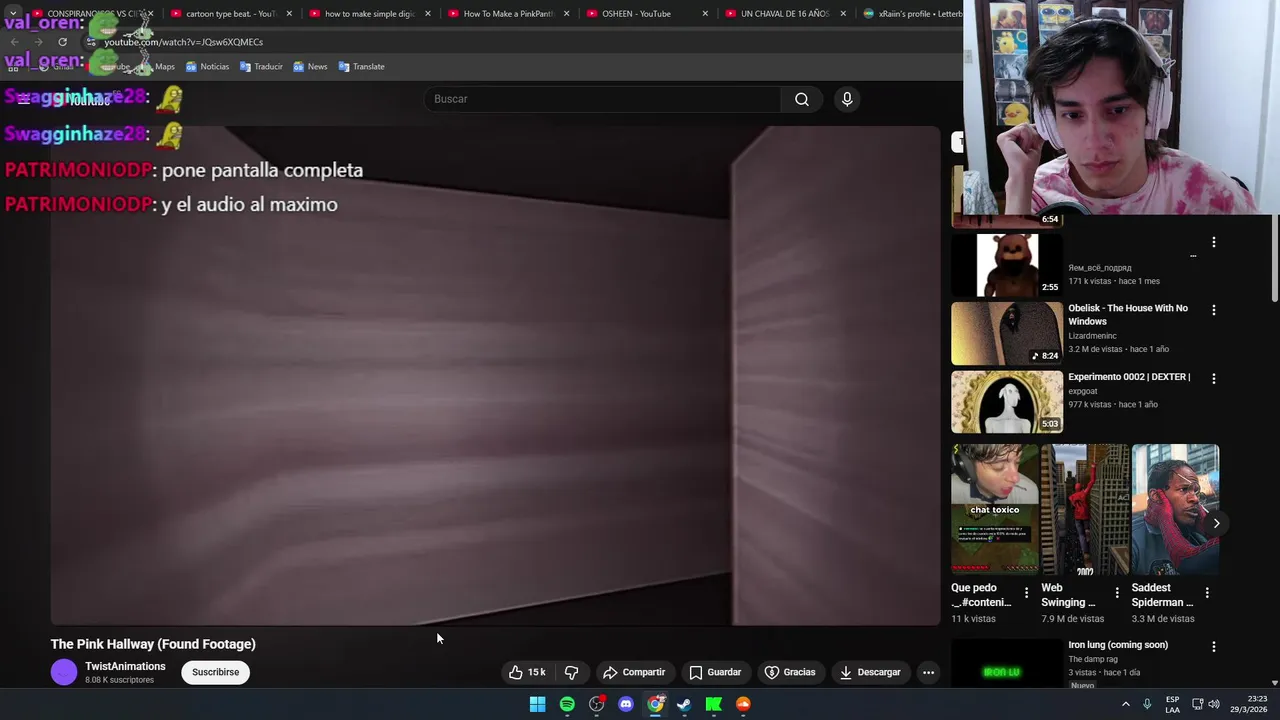The width and height of the screenshot is (1280, 720).
Task: Click the TwistAnimations channel avatar
Action: [64, 672]
